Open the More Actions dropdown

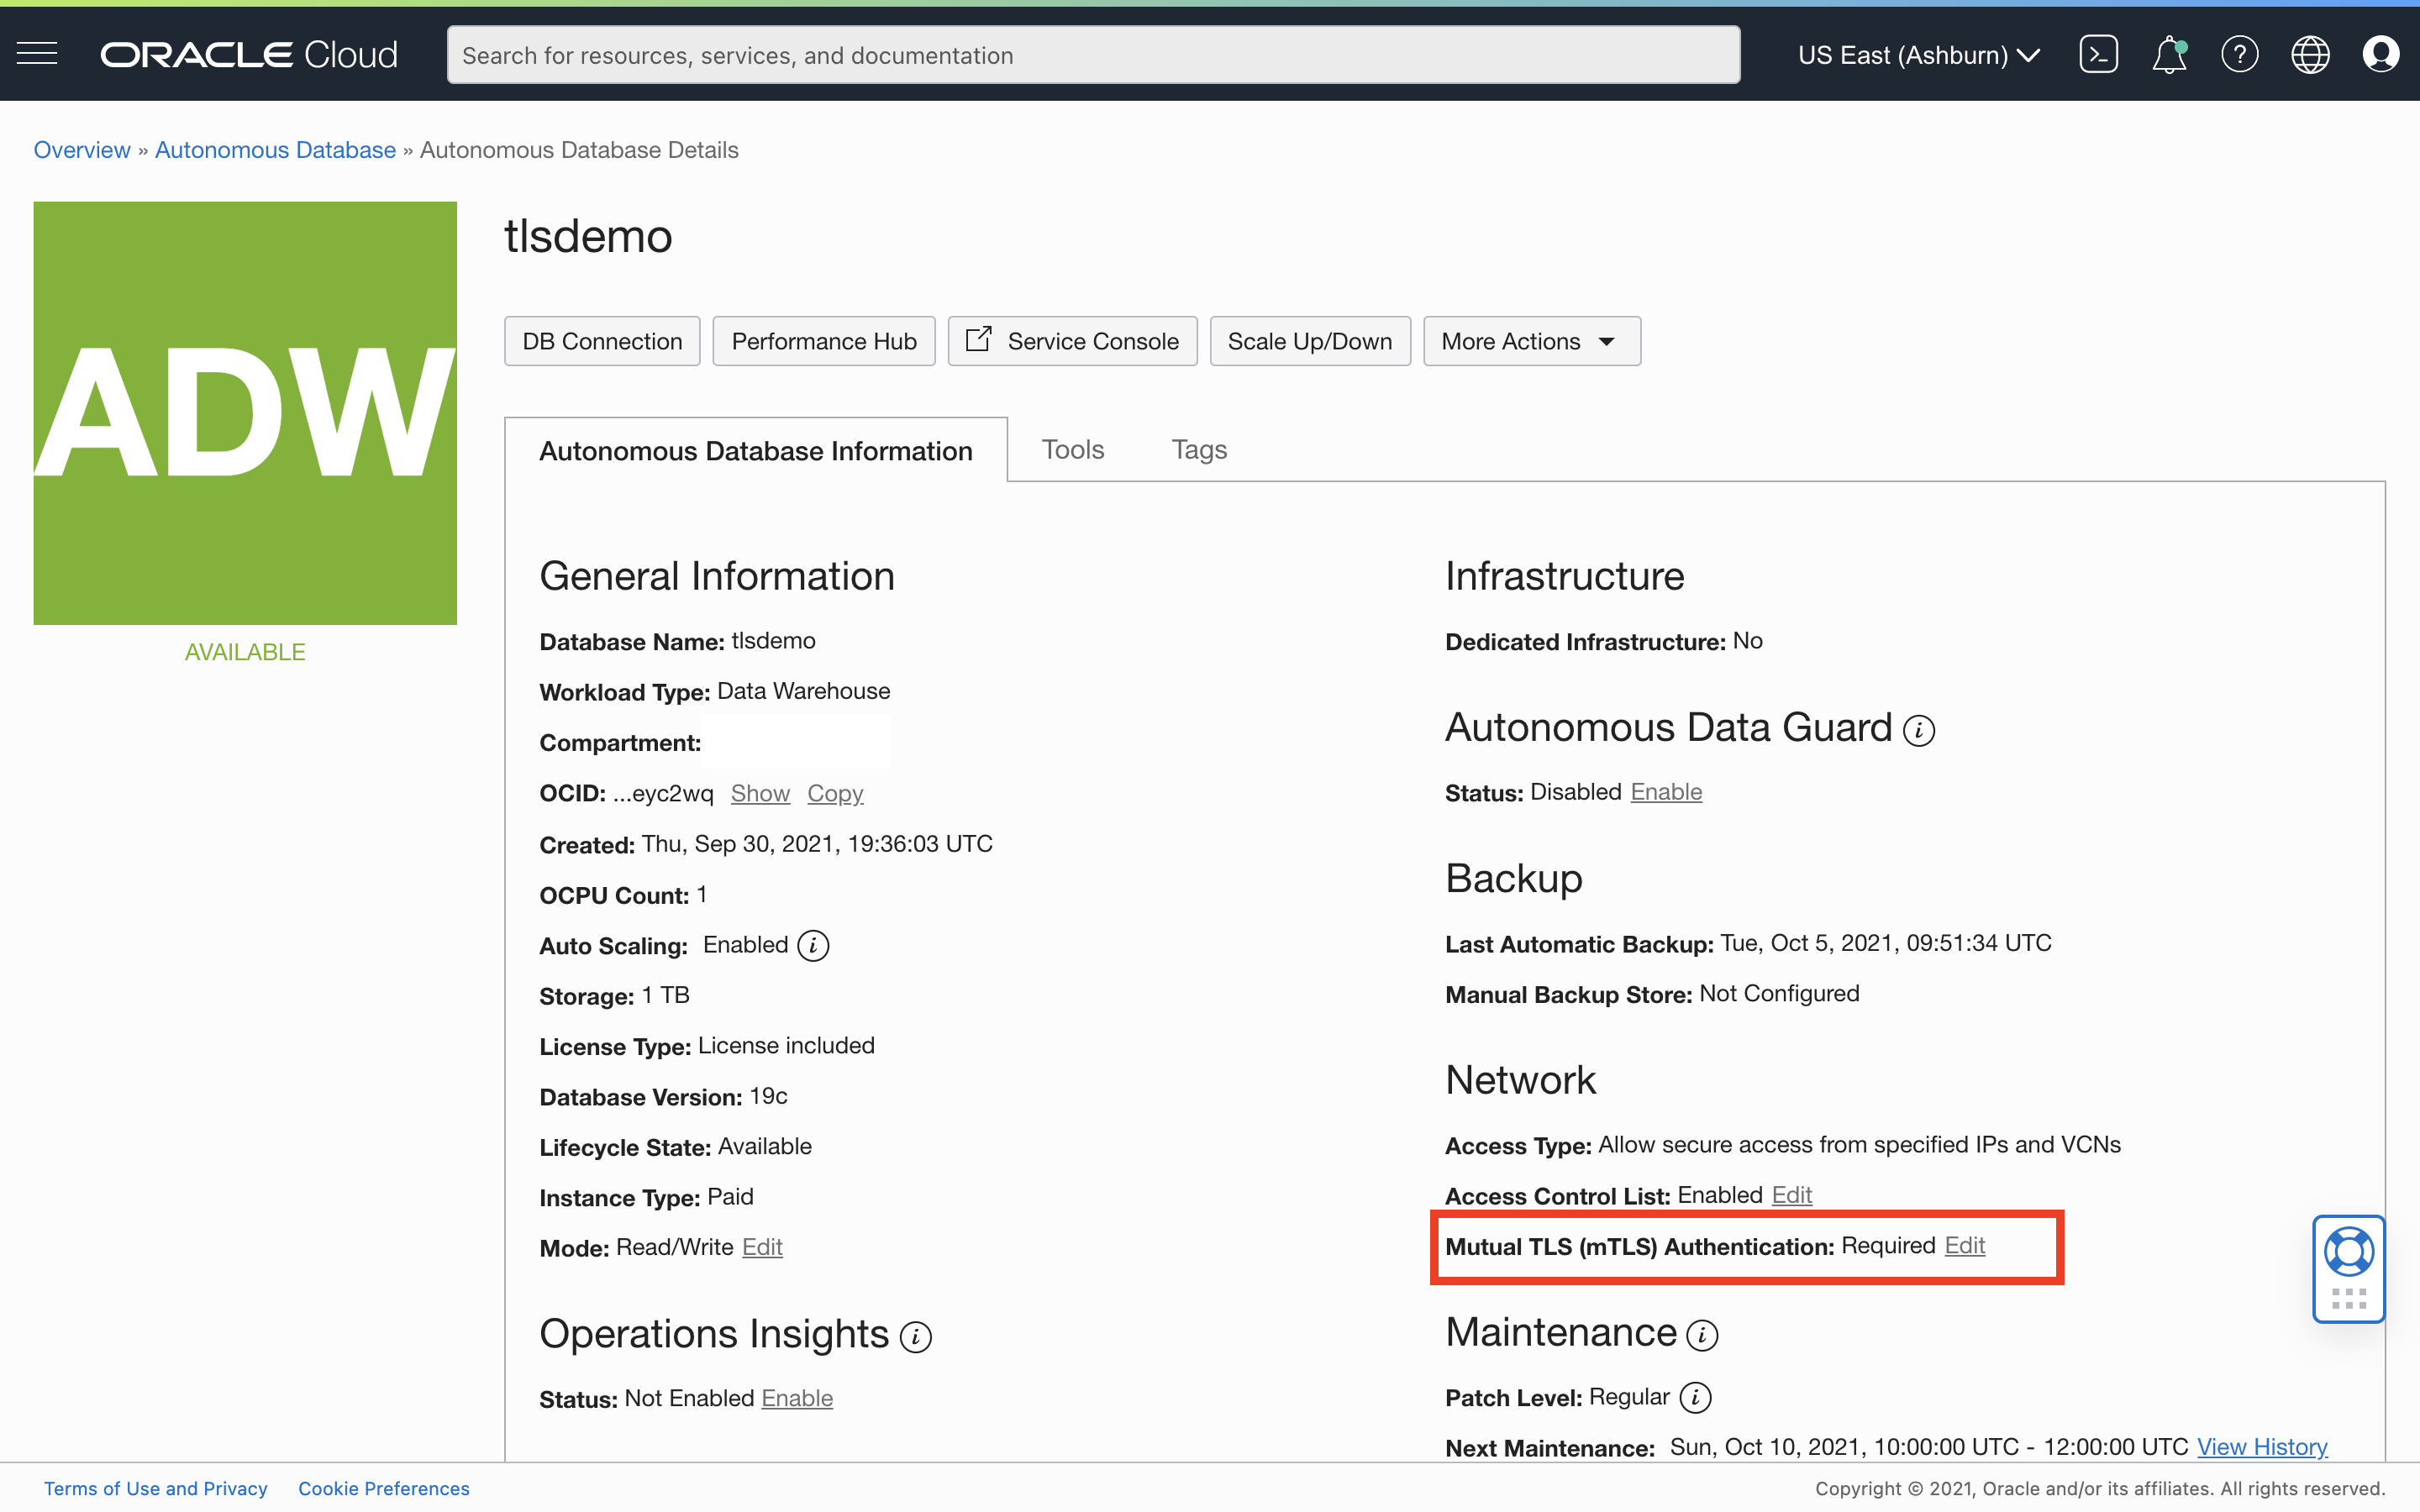1530,340
